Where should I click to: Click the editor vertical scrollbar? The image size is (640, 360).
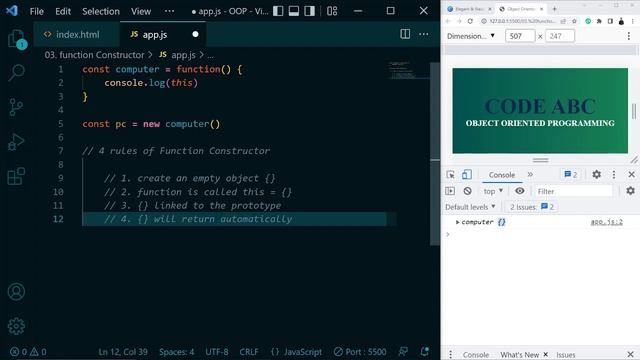click(x=435, y=154)
